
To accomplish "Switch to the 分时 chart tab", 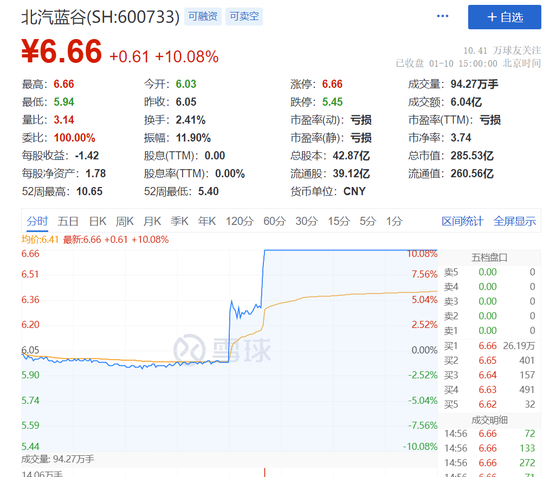I will tap(37, 221).
